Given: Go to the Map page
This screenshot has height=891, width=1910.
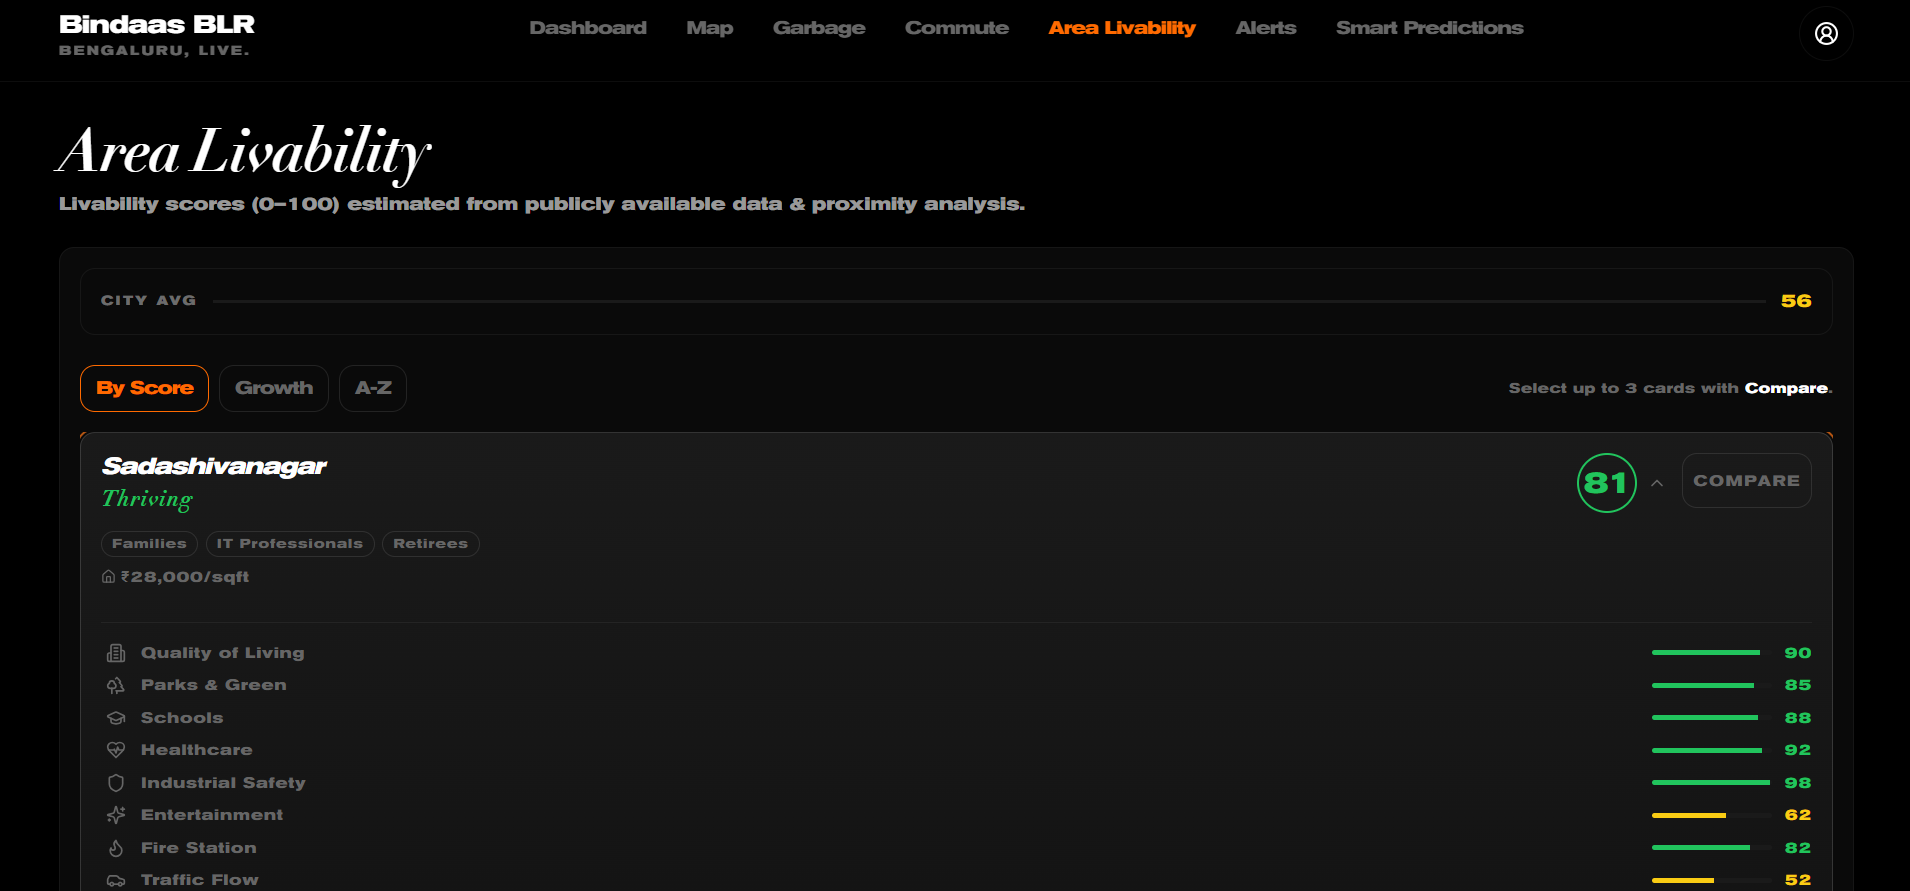Looking at the screenshot, I should (x=710, y=28).
